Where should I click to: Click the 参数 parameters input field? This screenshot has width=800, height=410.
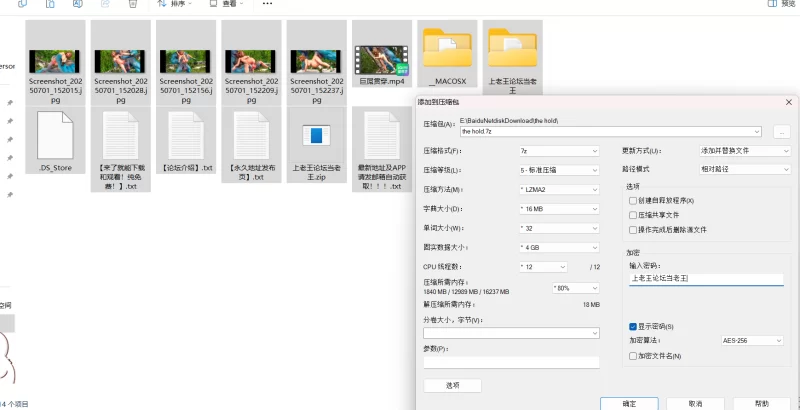pyautogui.click(x=511, y=363)
